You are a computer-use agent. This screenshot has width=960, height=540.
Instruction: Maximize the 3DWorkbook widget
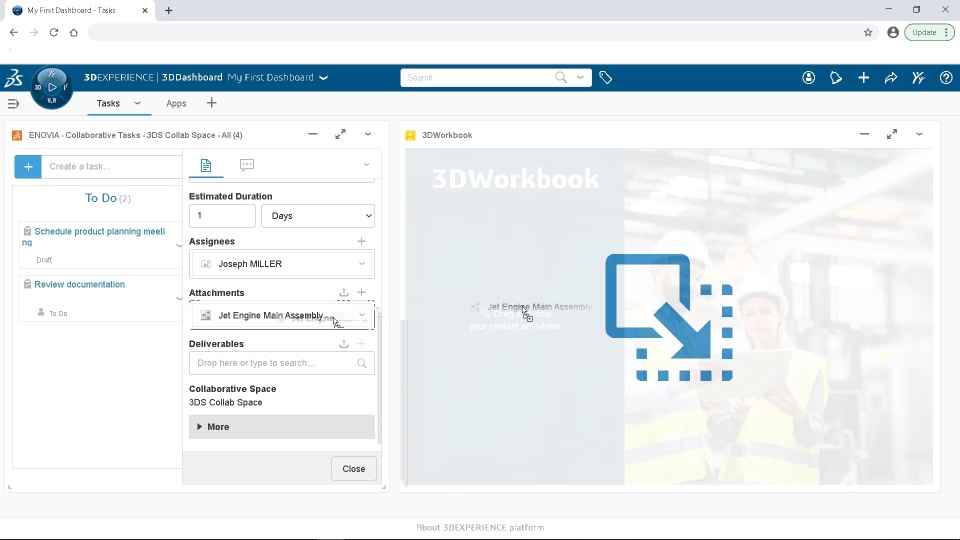pyautogui.click(x=892, y=134)
